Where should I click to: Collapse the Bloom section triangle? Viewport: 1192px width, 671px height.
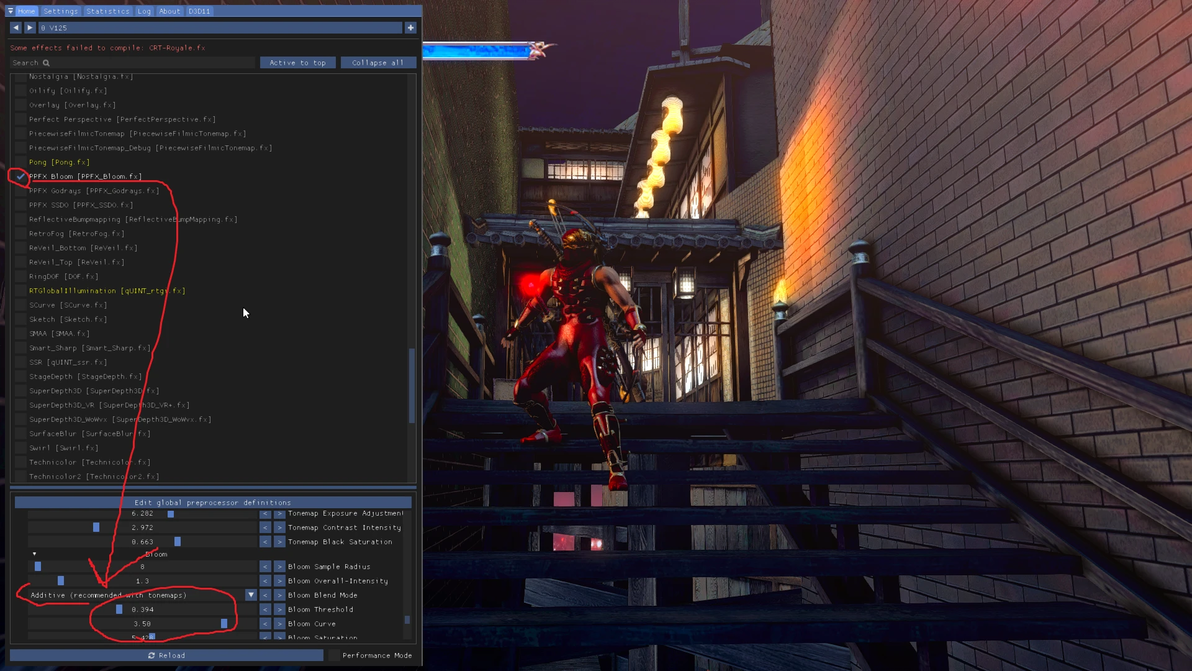coord(34,554)
